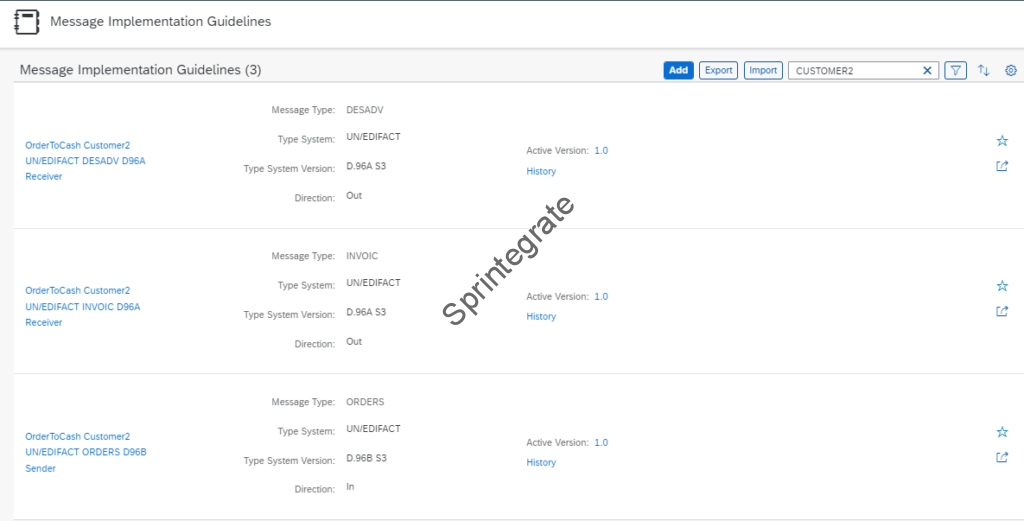
Task: Click the DESADV message type value
Action: click(x=364, y=110)
